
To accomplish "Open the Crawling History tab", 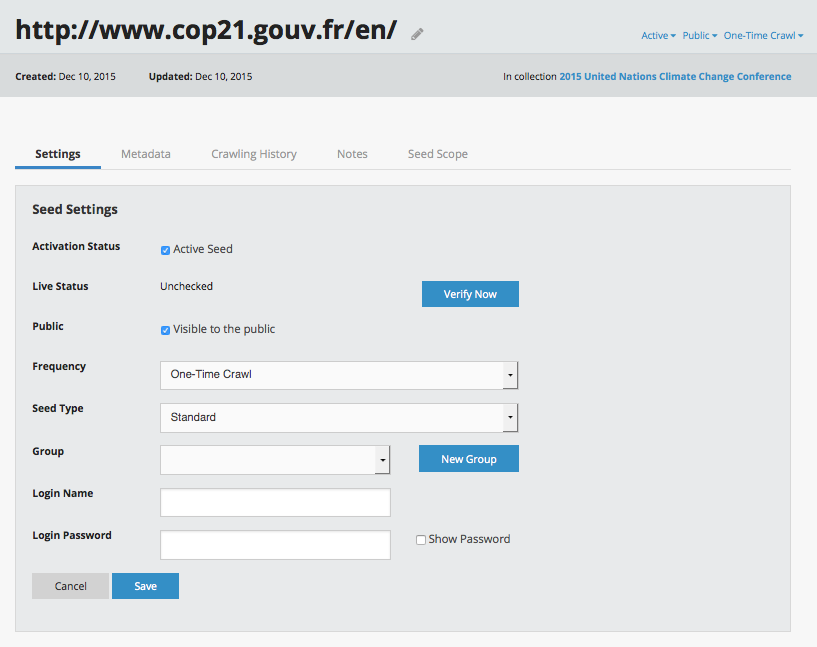I will [254, 154].
